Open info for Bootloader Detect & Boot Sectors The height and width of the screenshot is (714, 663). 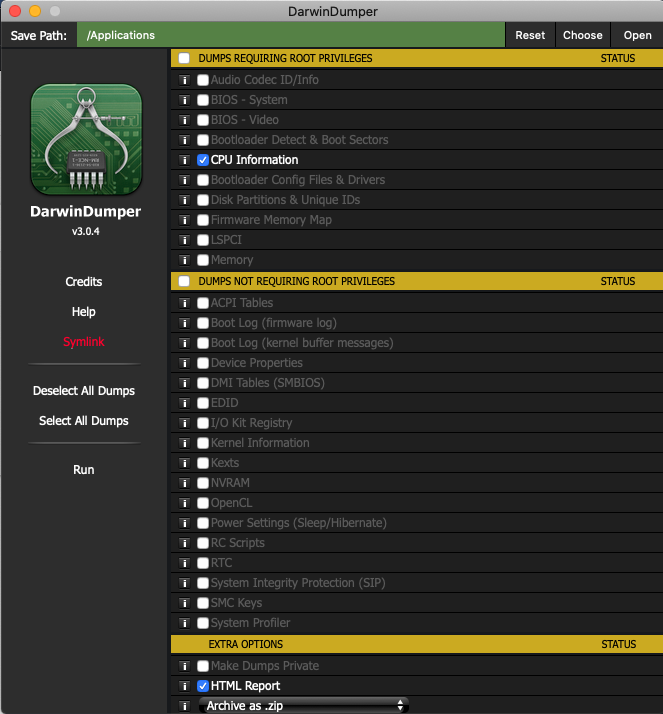click(184, 140)
